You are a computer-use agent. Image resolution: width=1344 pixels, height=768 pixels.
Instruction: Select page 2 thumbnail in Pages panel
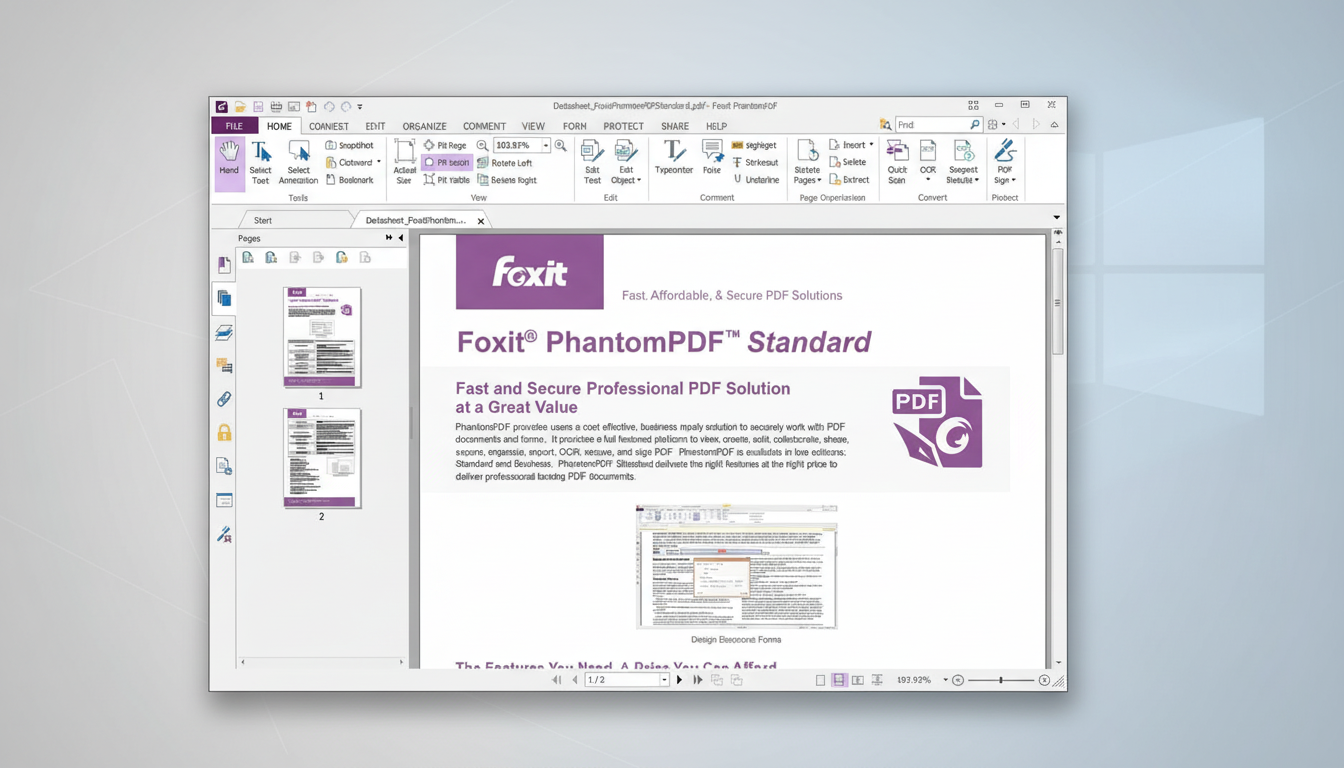tap(321, 458)
